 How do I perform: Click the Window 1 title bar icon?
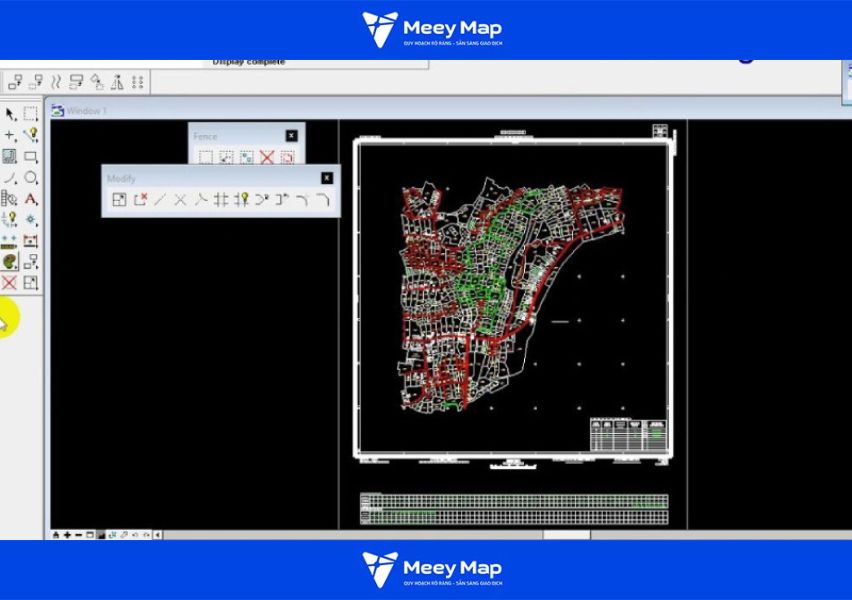(58, 110)
